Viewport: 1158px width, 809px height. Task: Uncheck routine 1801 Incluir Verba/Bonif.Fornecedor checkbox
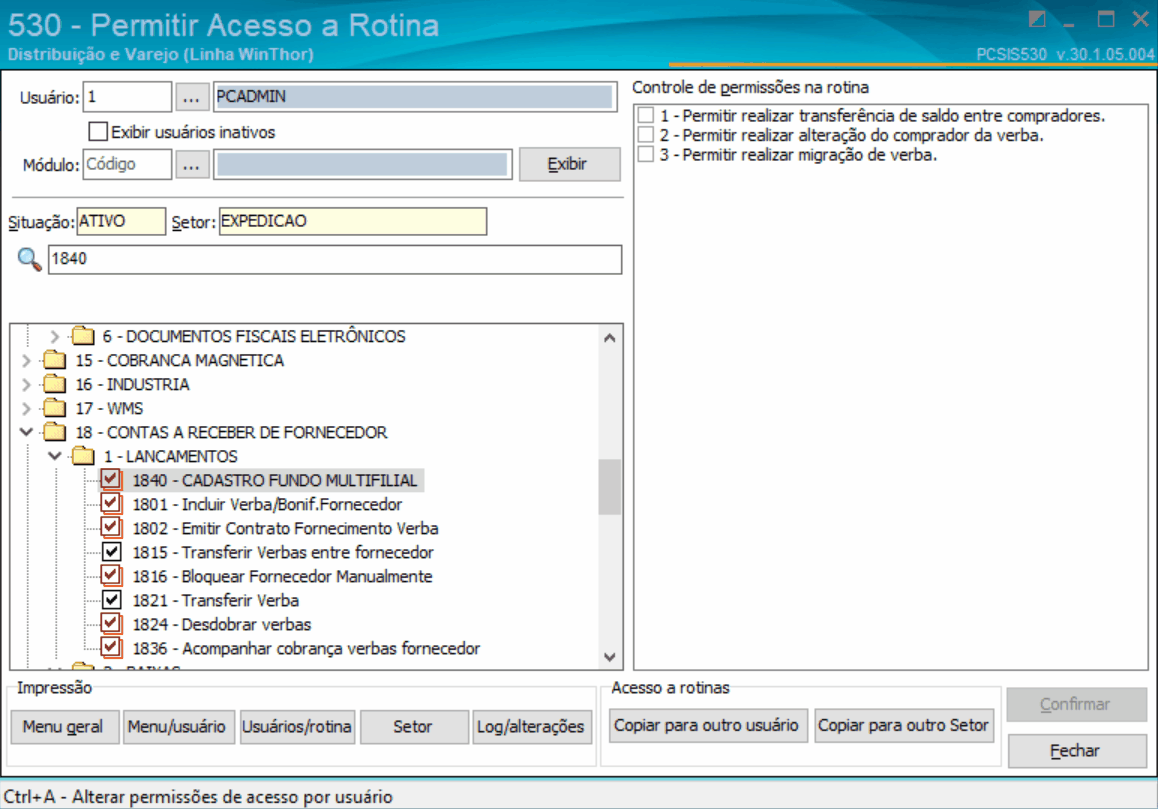[x=111, y=504]
